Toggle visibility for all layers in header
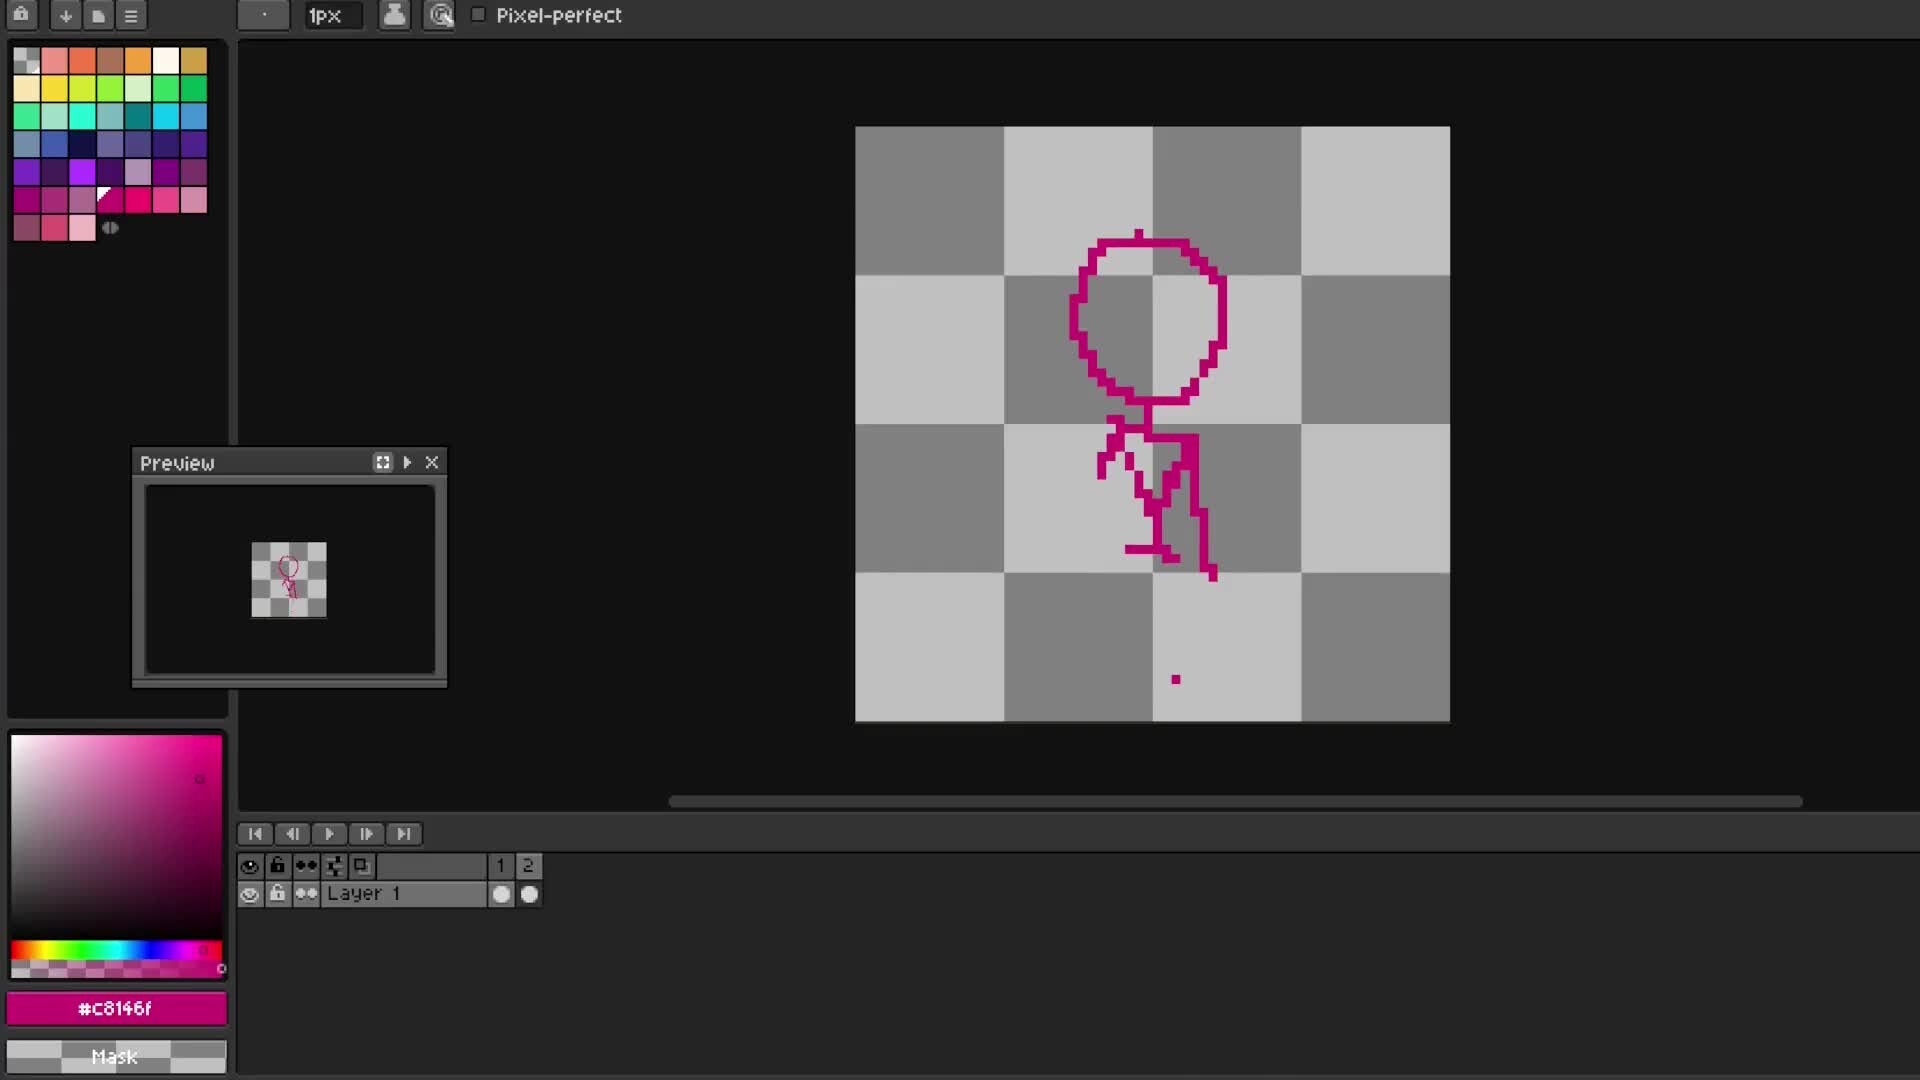Screen dimensions: 1920x1080 (249, 866)
